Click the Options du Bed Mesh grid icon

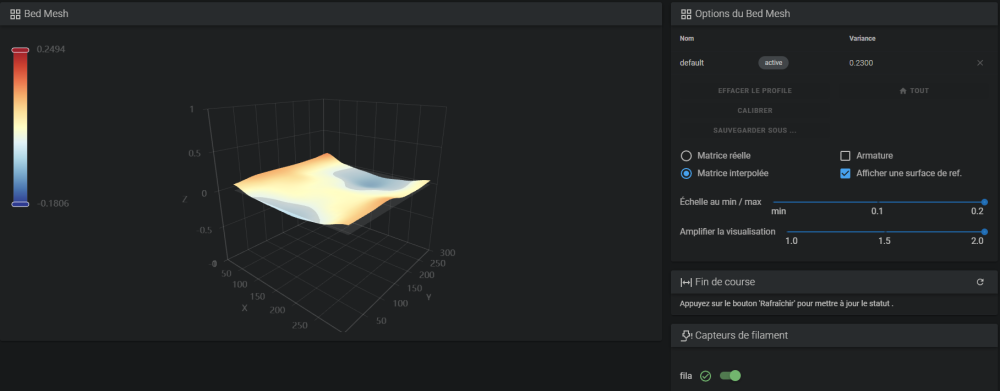(x=686, y=13)
